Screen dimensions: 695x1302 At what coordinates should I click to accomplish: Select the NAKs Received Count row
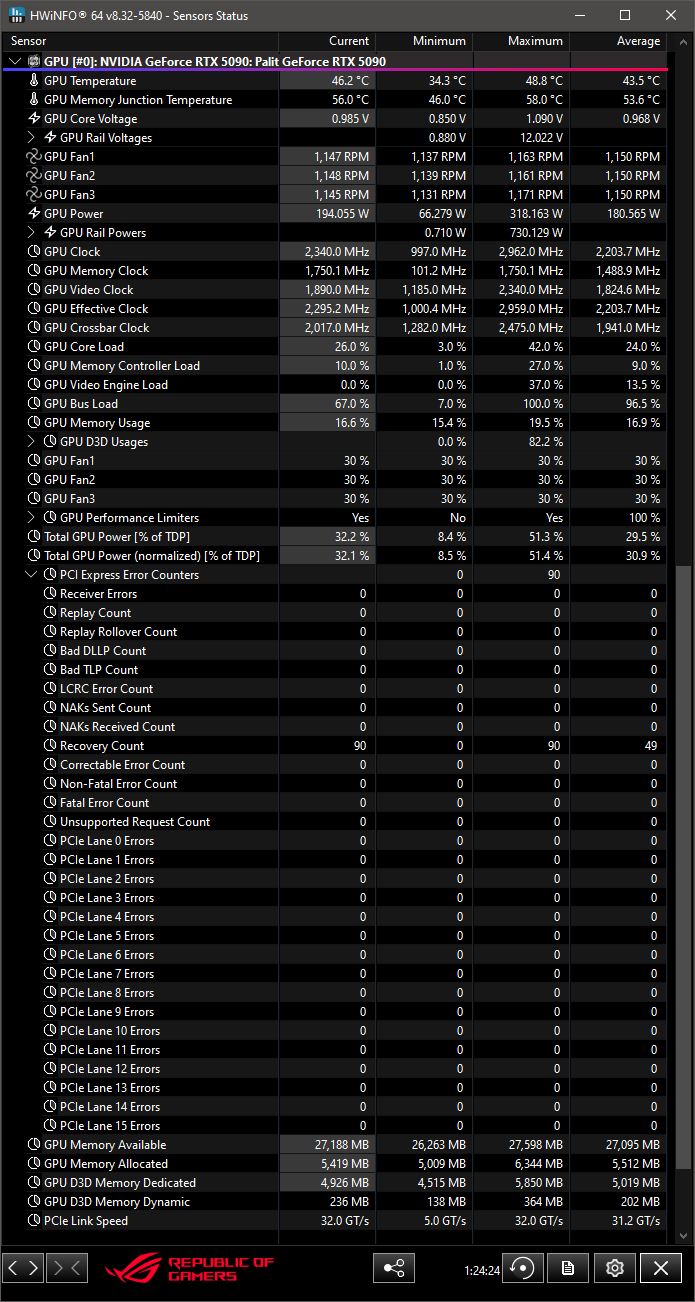click(x=334, y=727)
